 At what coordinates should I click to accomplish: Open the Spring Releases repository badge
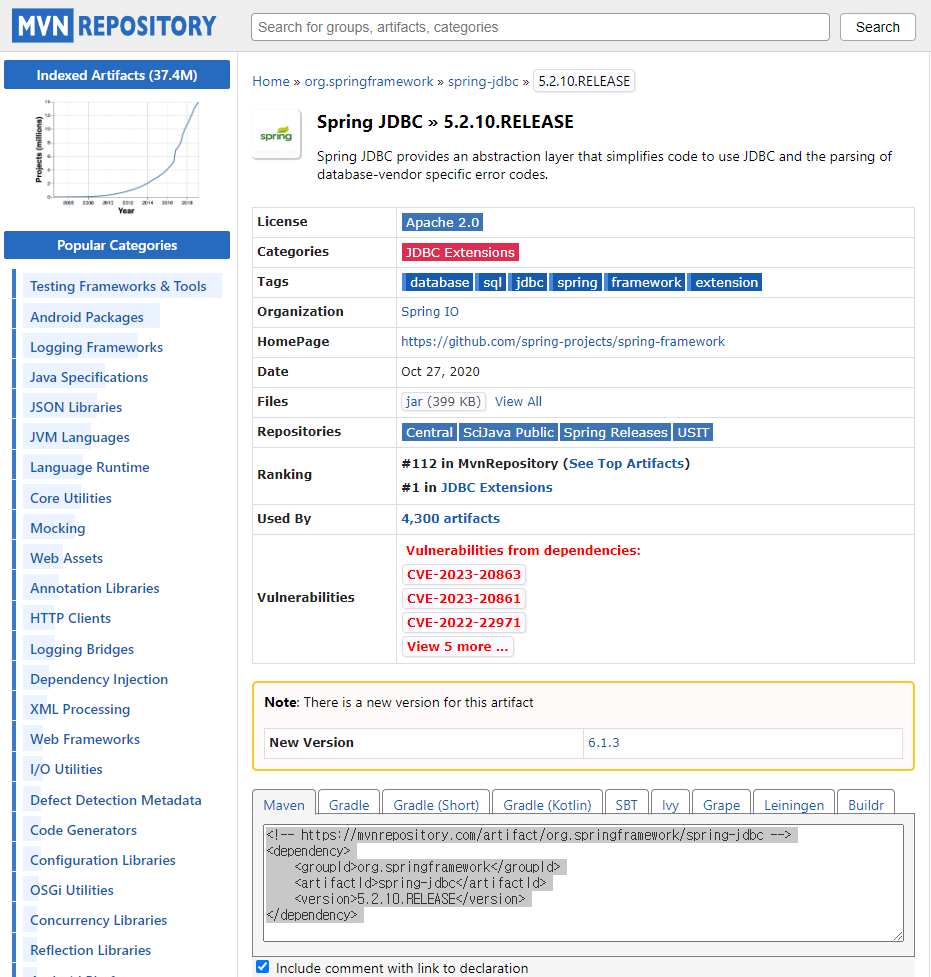click(615, 432)
